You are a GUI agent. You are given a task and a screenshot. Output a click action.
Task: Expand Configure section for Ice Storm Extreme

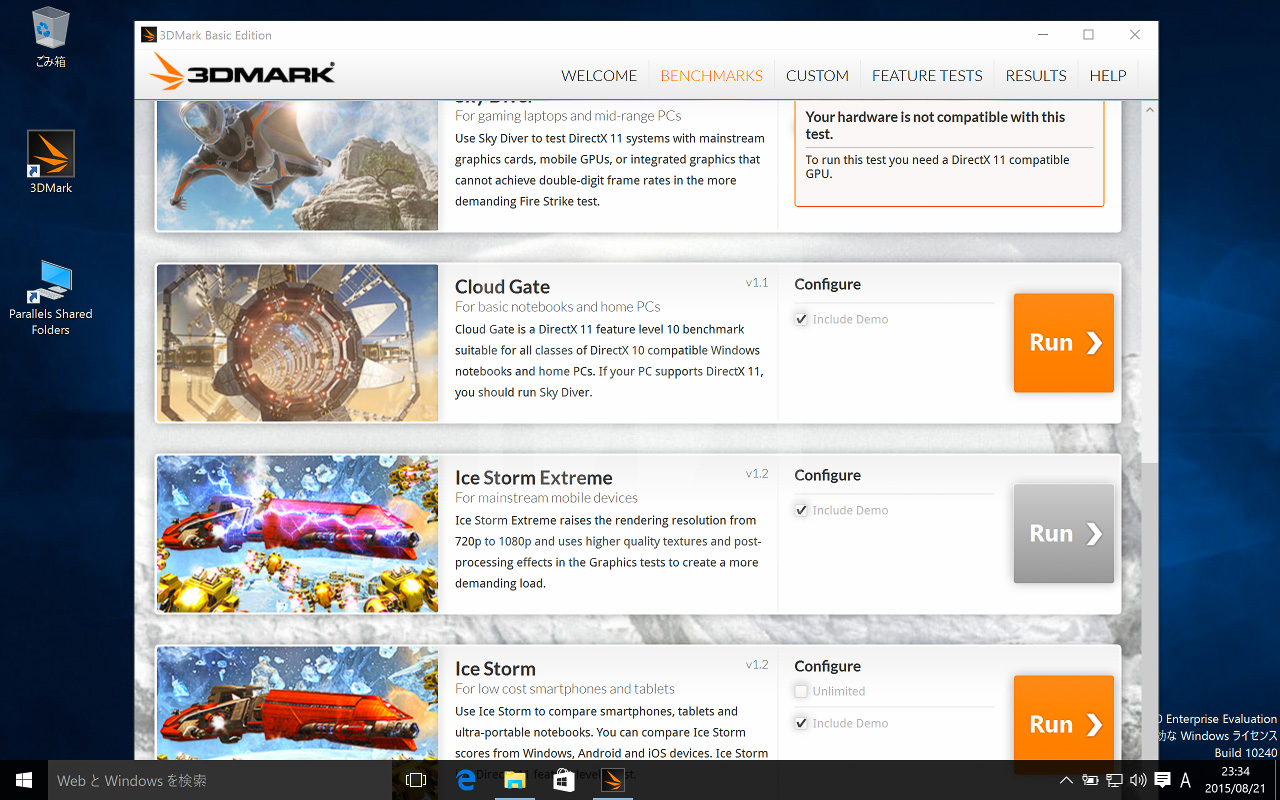pyautogui.click(x=827, y=475)
